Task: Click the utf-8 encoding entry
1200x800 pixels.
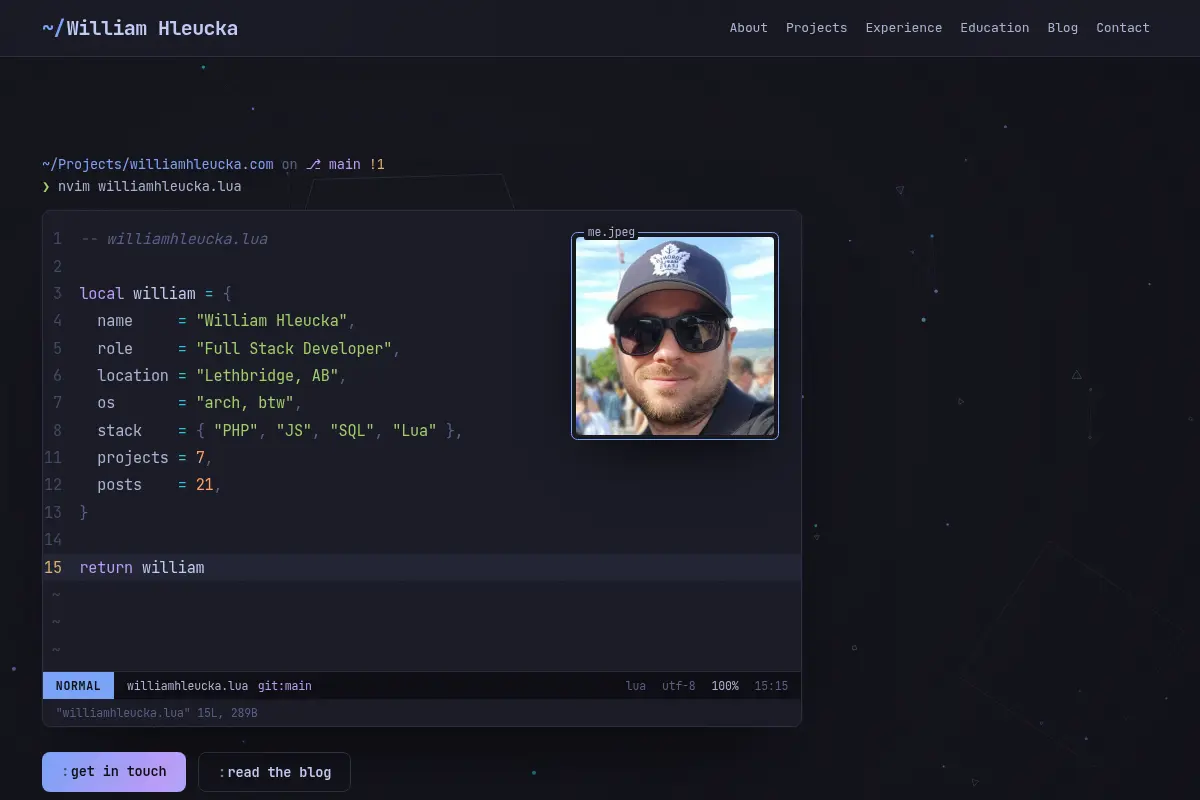Action: (x=679, y=686)
